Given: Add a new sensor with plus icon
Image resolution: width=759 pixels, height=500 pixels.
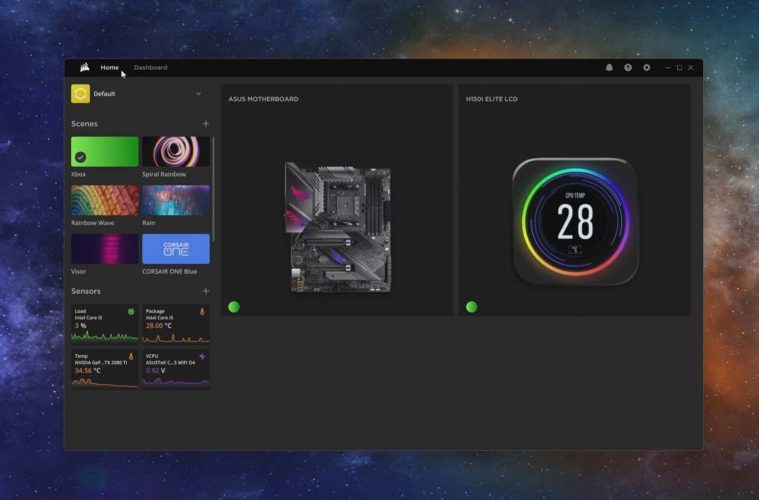Looking at the screenshot, I should tap(206, 291).
